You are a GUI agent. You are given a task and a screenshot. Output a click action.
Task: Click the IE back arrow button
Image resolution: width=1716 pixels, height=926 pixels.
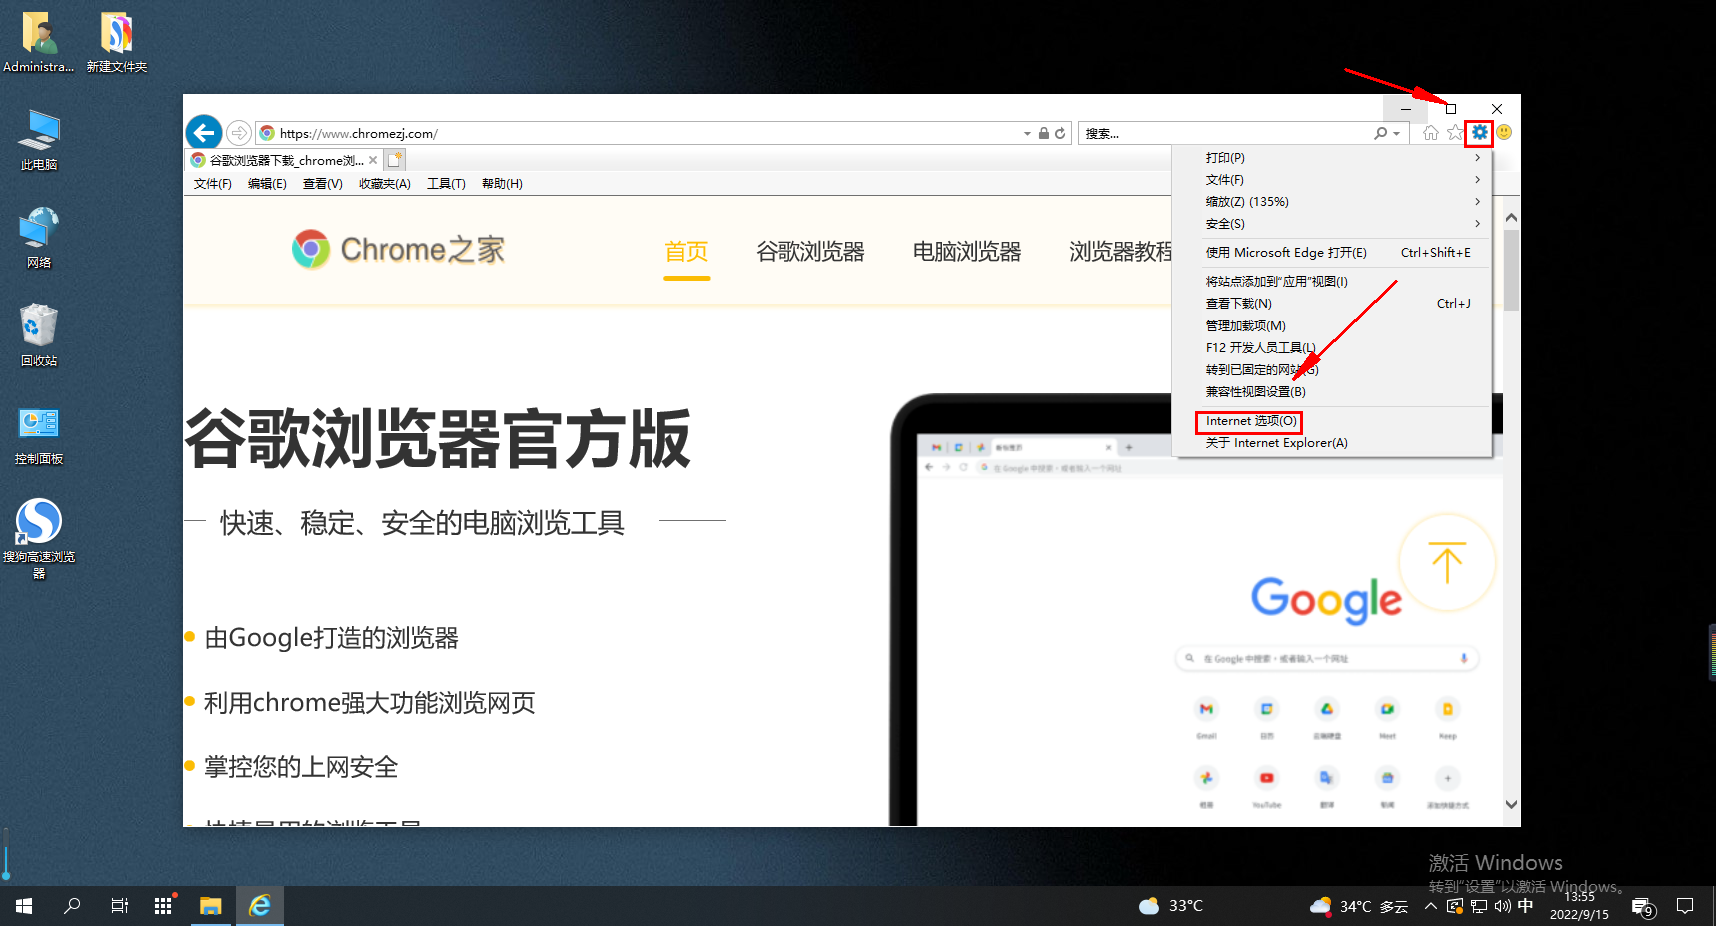pos(204,132)
